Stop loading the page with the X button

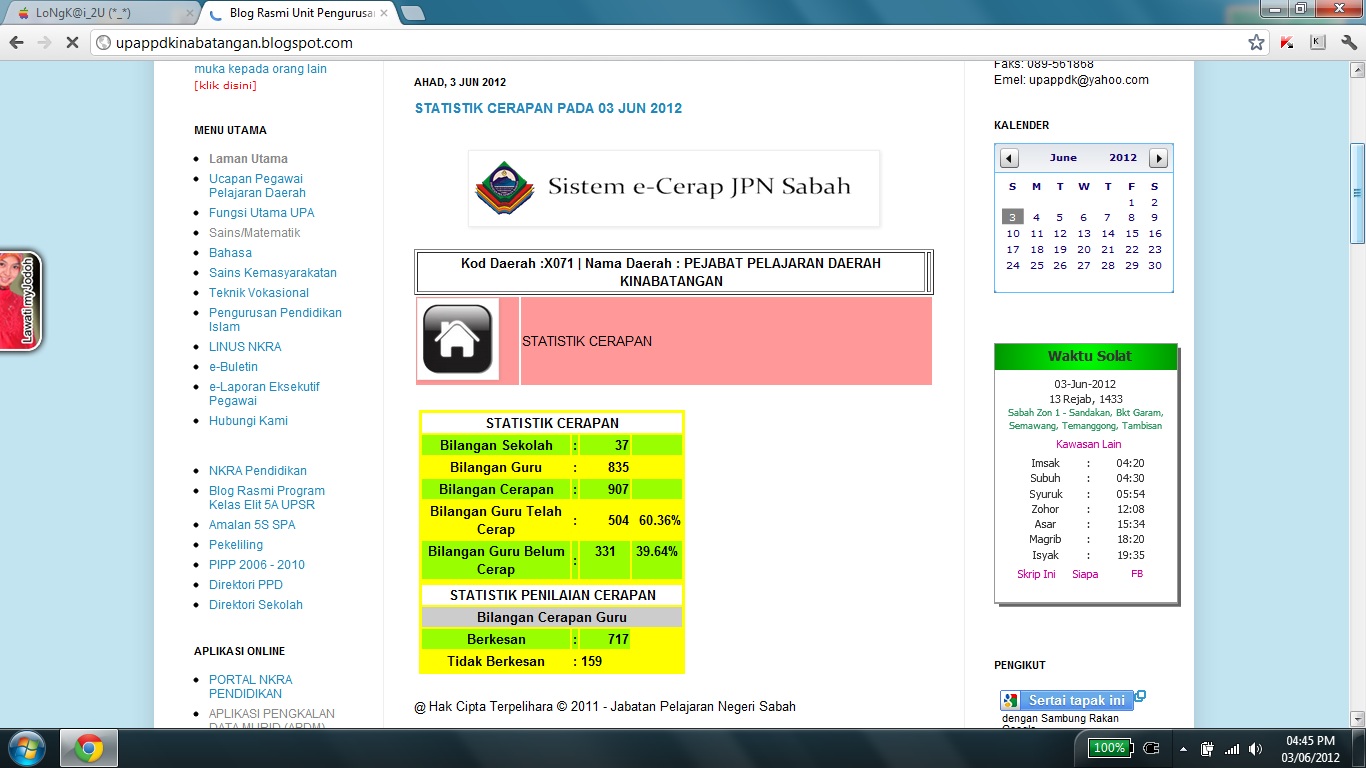72,43
